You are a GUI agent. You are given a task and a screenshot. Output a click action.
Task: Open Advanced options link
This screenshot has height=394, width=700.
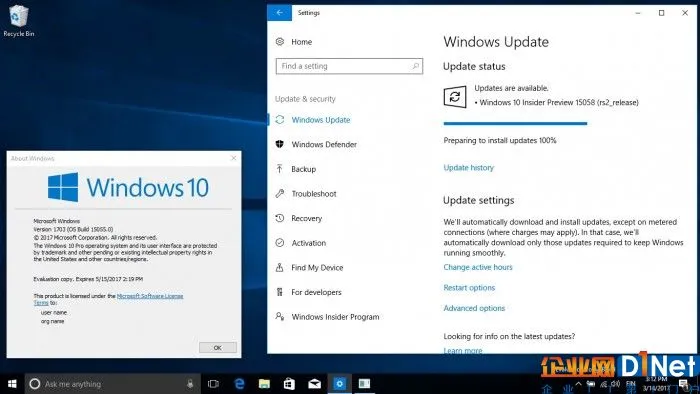[474, 308]
